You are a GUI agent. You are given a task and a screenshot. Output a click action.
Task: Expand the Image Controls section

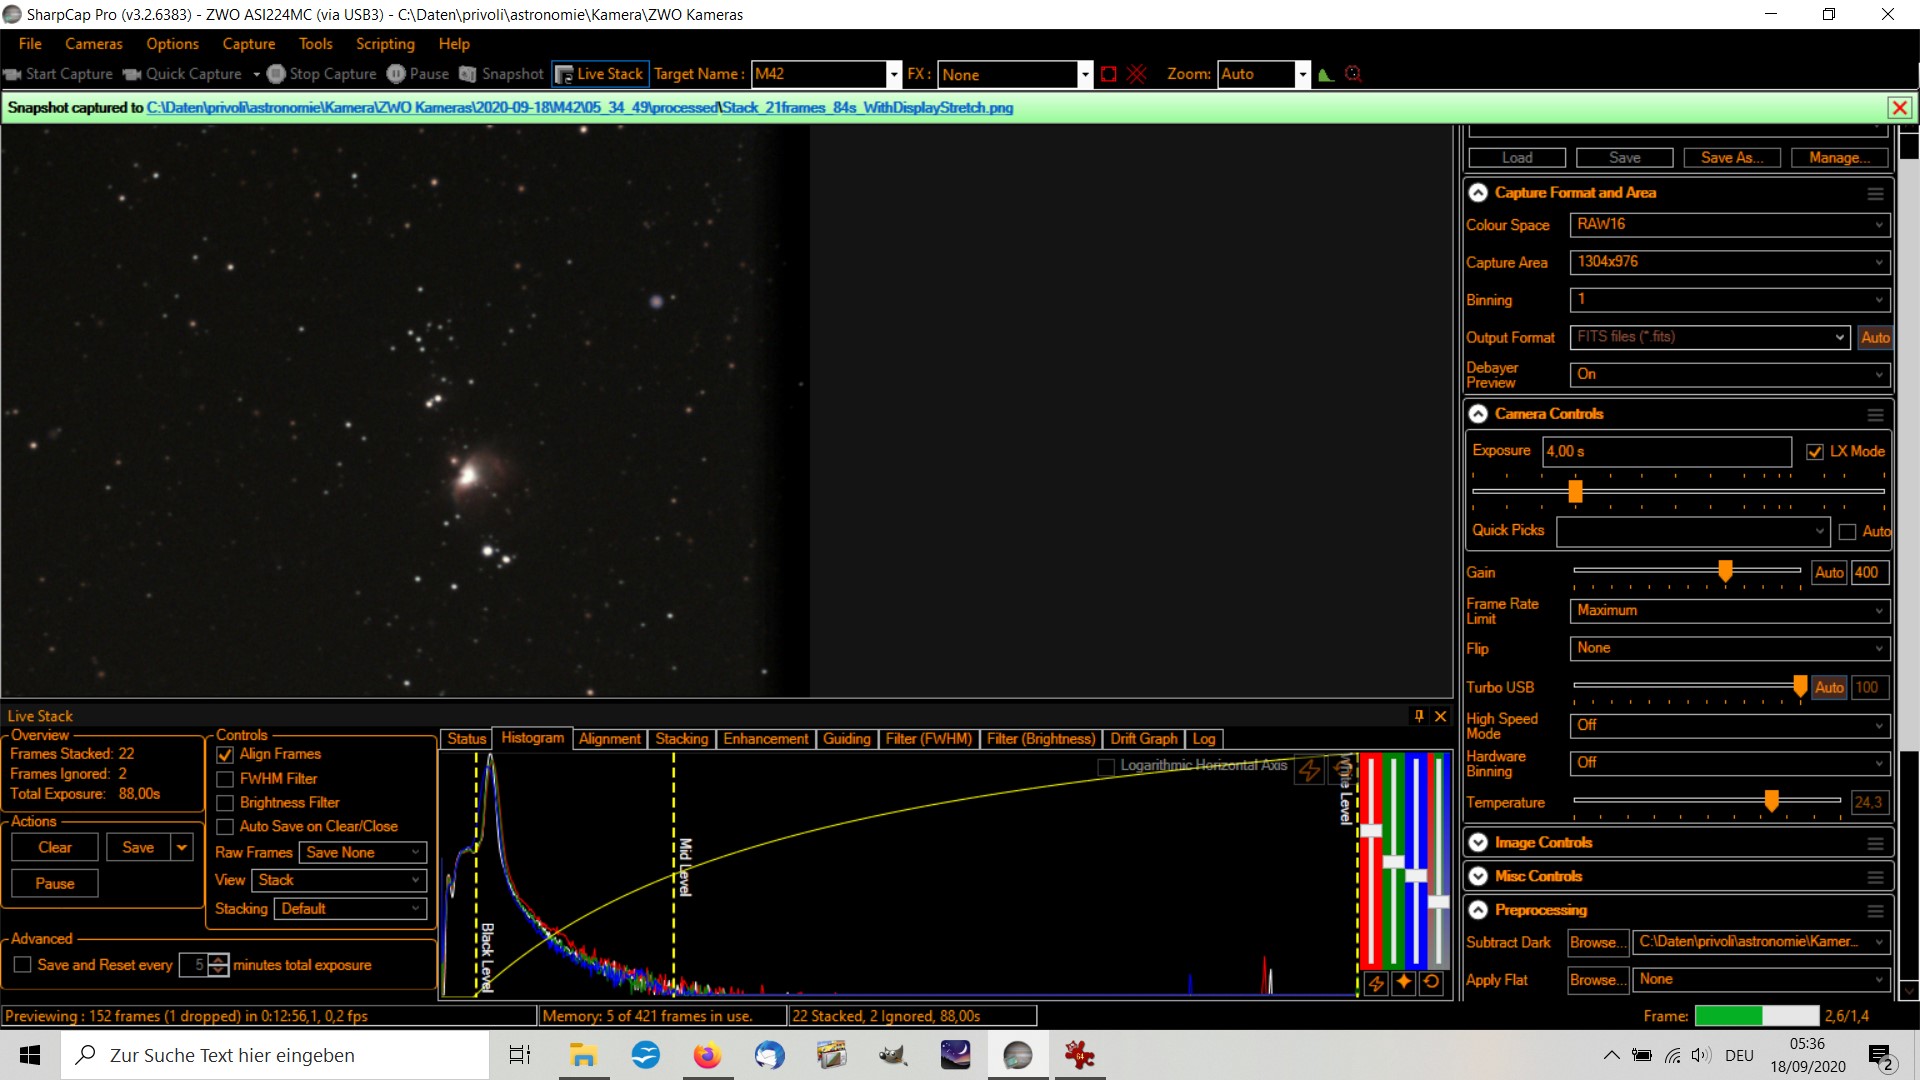(1478, 843)
